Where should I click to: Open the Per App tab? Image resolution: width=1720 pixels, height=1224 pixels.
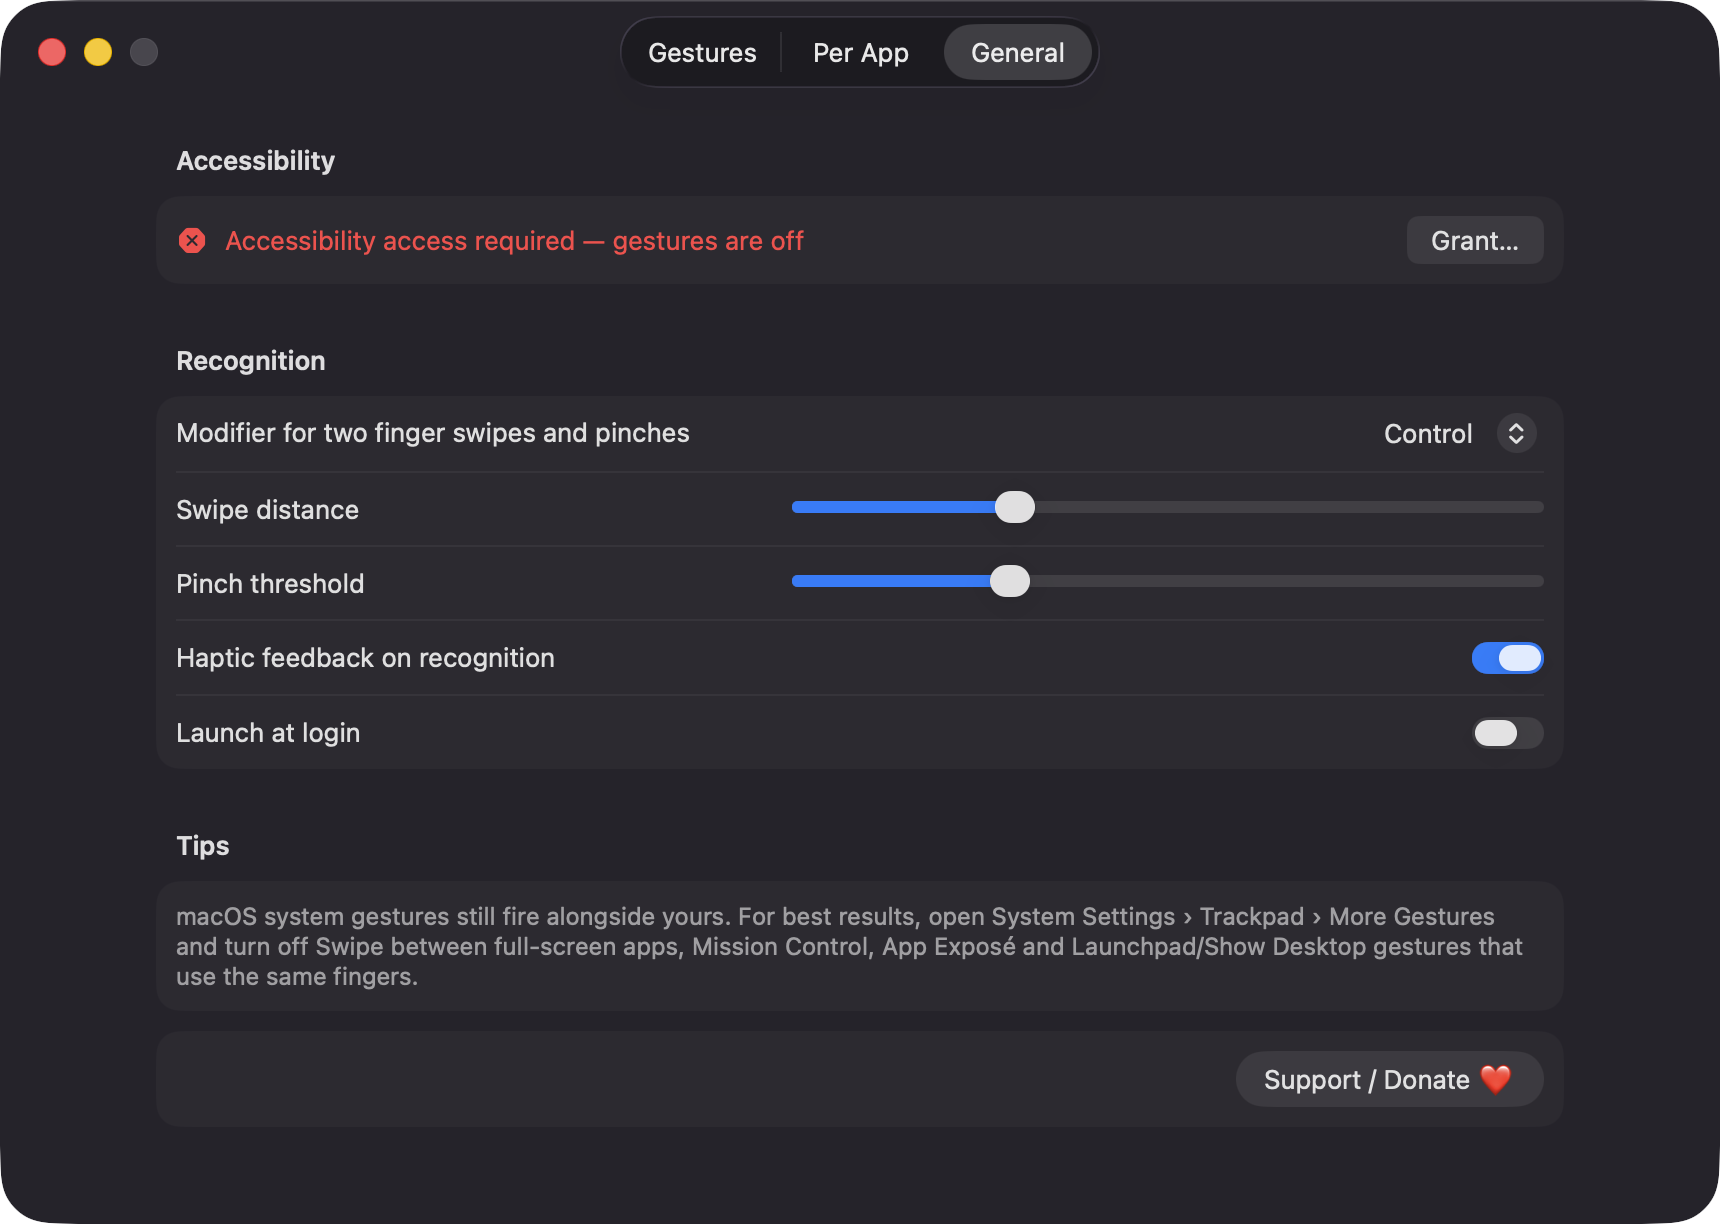[860, 53]
